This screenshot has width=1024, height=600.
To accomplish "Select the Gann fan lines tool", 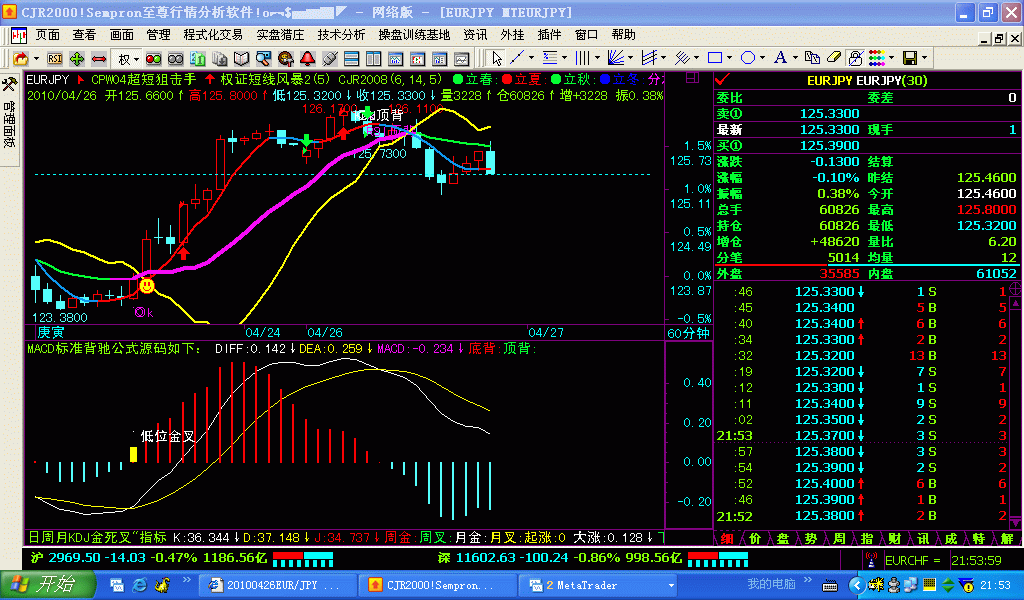I will pos(615,58).
